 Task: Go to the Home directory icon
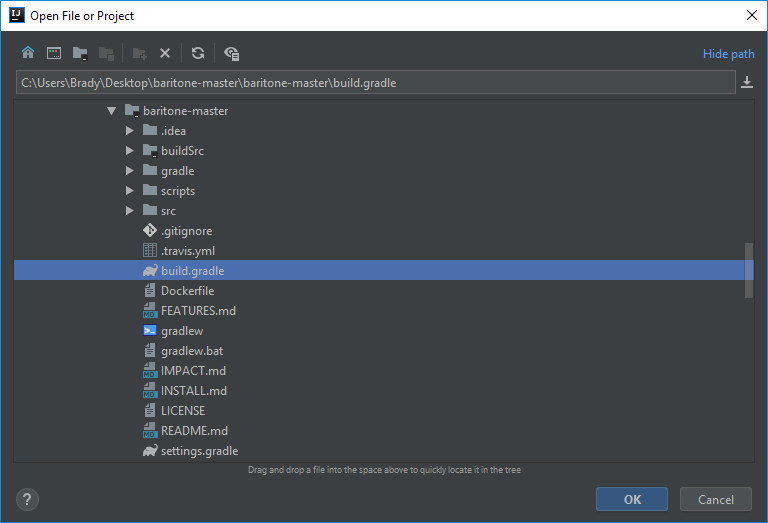point(28,53)
